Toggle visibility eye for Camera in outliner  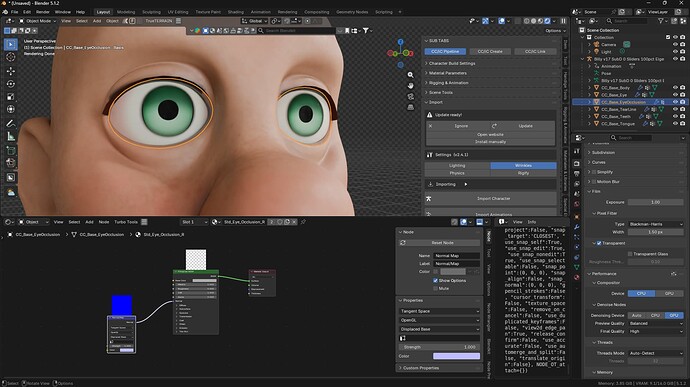point(675,44)
